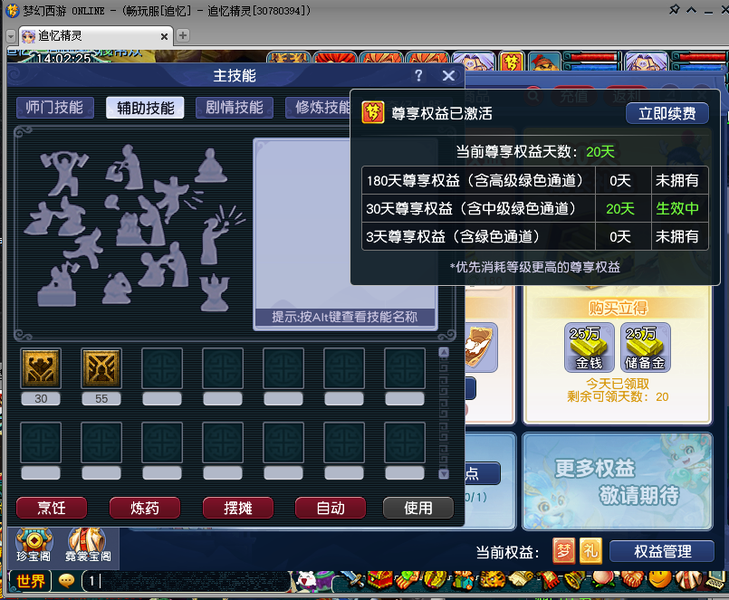Click the 25万 金钱 gold reward icon
Screen dimensions: 729x600
coord(589,348)
